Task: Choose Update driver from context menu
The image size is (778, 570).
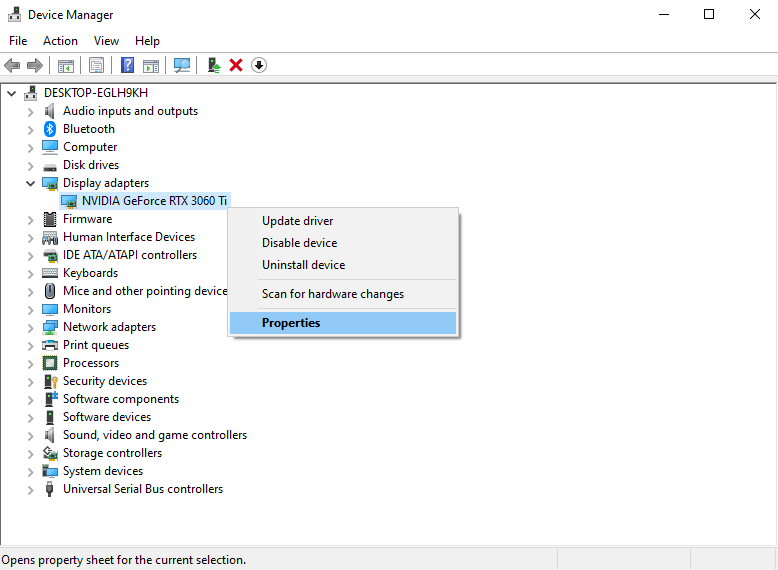Action: pos(343,221)
